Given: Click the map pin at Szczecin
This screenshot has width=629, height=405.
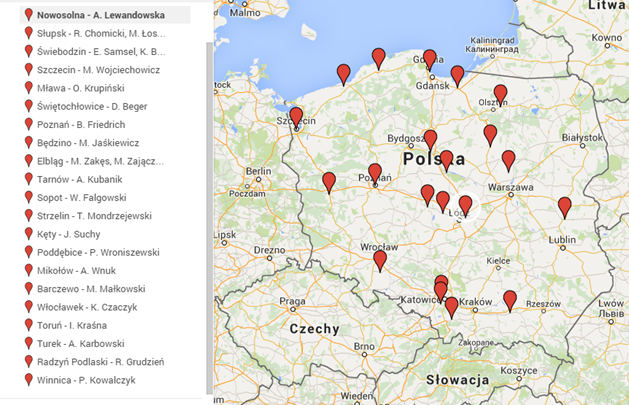Looking at the screenshot, I should coord(296,117).
